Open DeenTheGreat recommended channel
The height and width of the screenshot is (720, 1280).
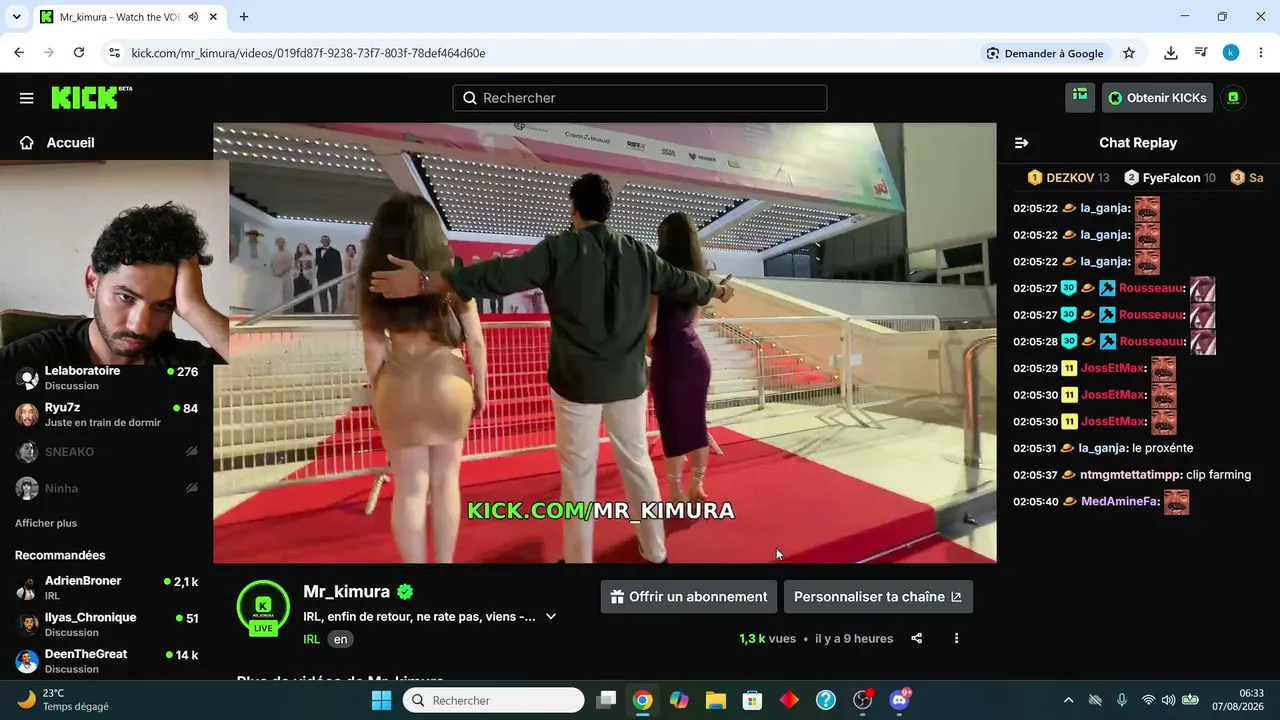107,661
